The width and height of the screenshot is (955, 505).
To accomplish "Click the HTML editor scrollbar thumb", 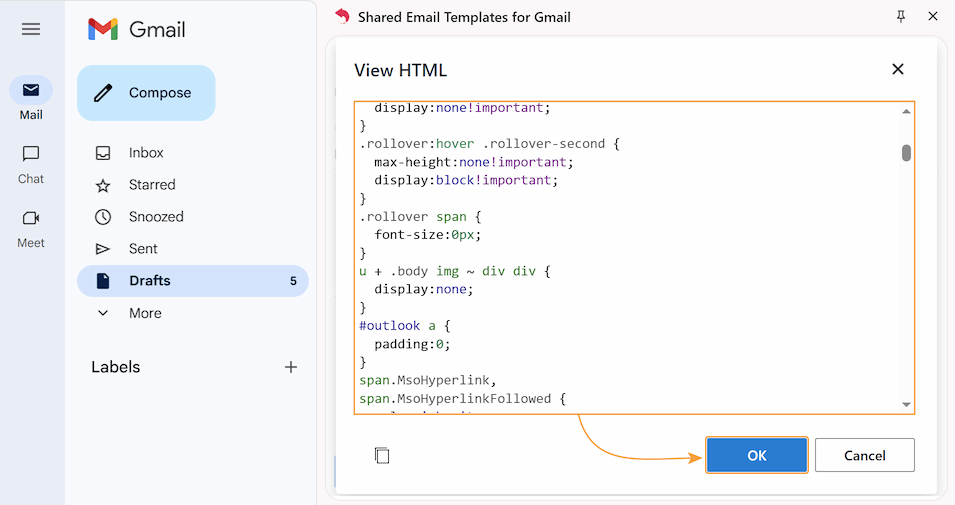I will (906, 153).
